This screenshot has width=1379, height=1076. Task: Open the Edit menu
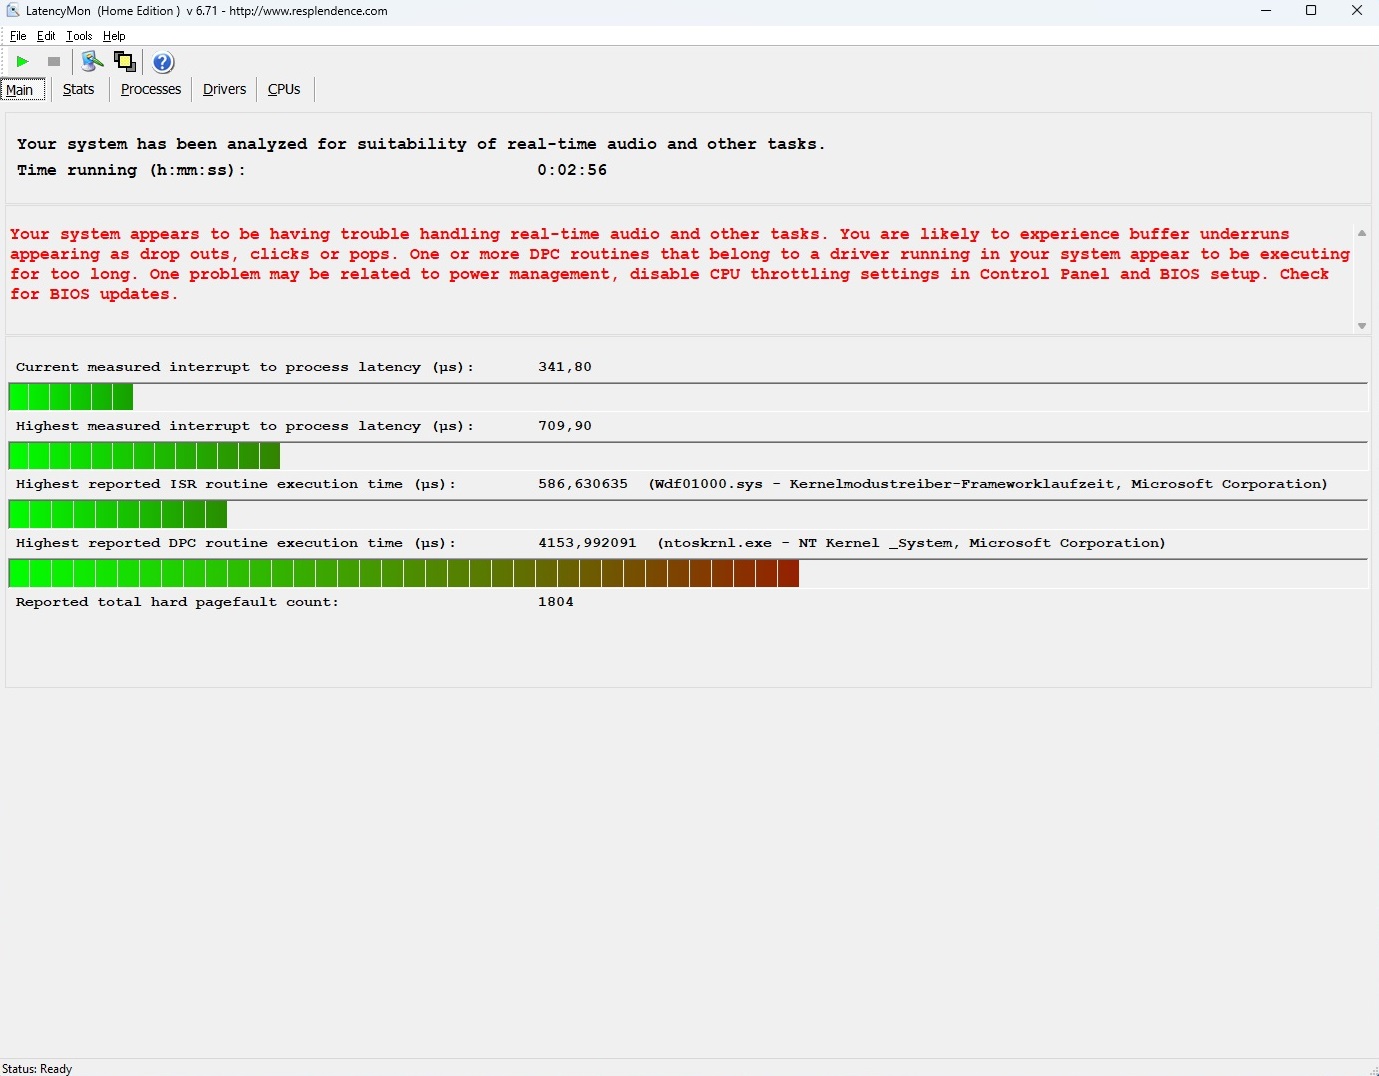(x=46, y=36)
